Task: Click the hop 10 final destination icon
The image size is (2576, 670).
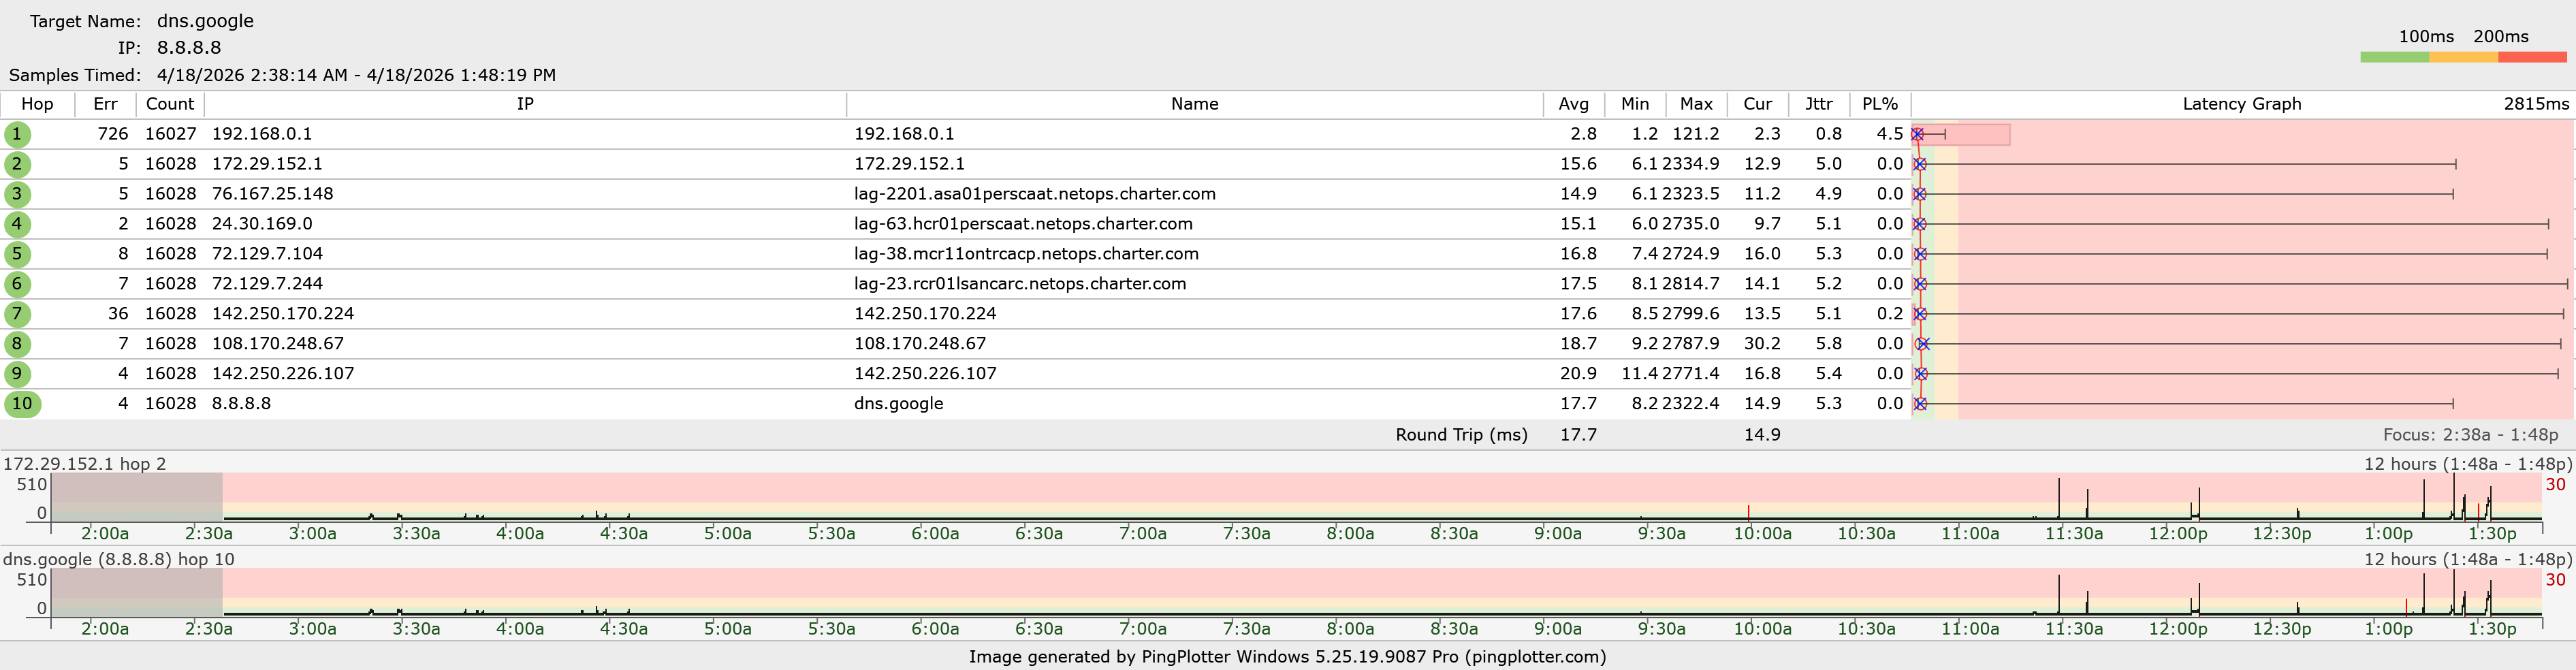Action: (22, 404)
